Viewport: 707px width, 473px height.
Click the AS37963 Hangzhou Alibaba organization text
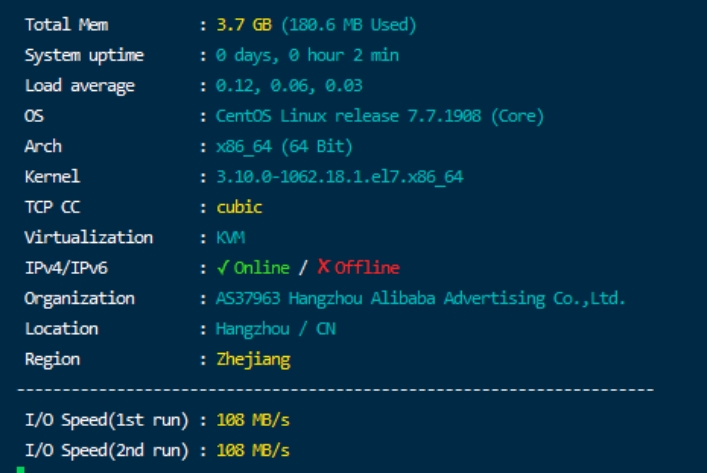click(420, 298)
